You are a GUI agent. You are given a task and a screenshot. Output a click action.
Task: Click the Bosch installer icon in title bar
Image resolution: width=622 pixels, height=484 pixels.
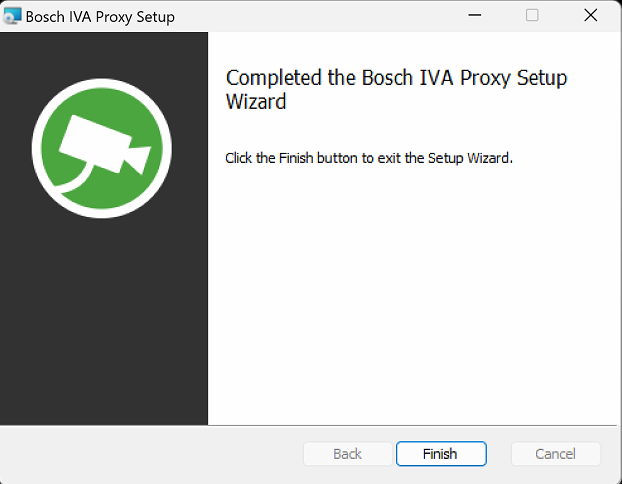click(13, 16)
